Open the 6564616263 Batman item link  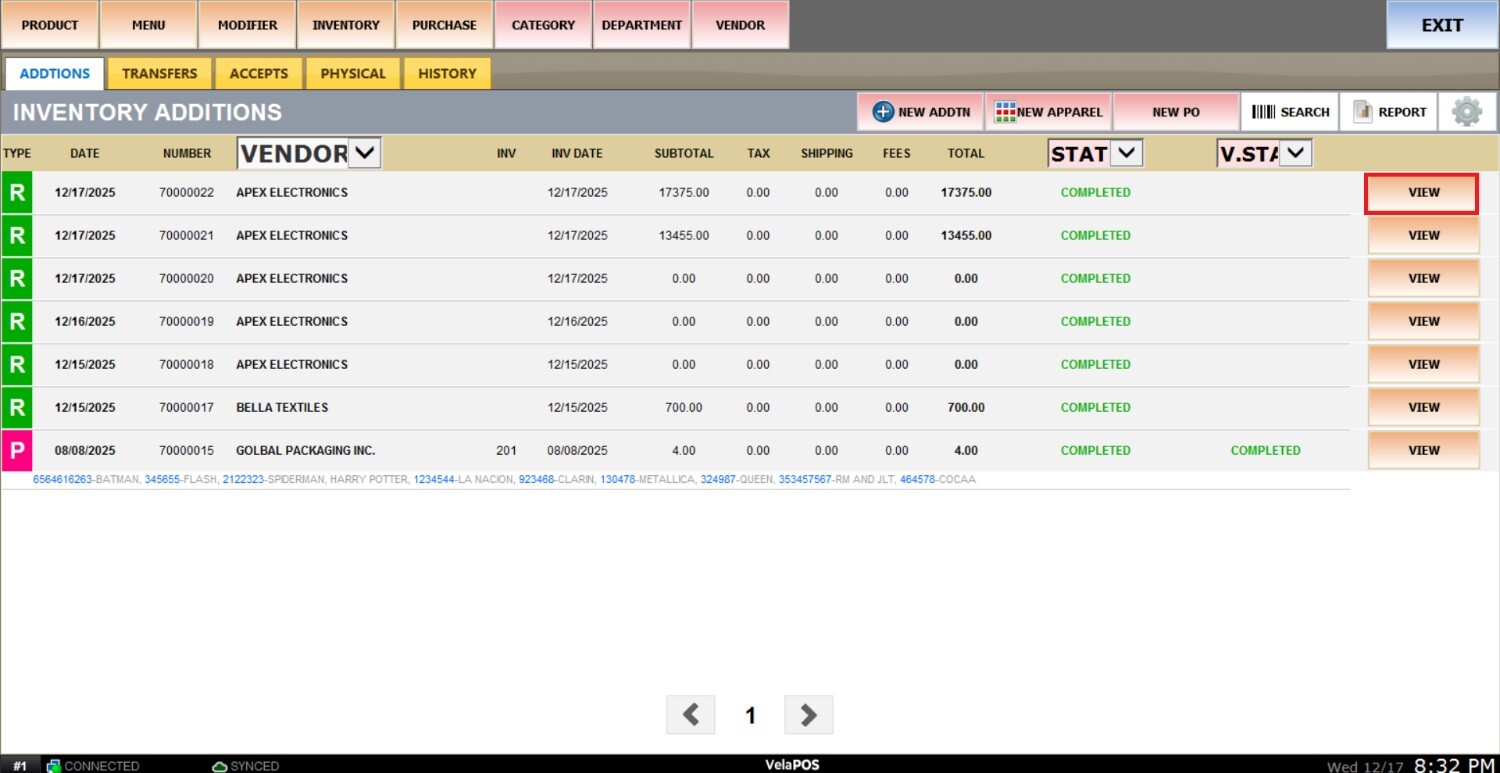point(62,480)
